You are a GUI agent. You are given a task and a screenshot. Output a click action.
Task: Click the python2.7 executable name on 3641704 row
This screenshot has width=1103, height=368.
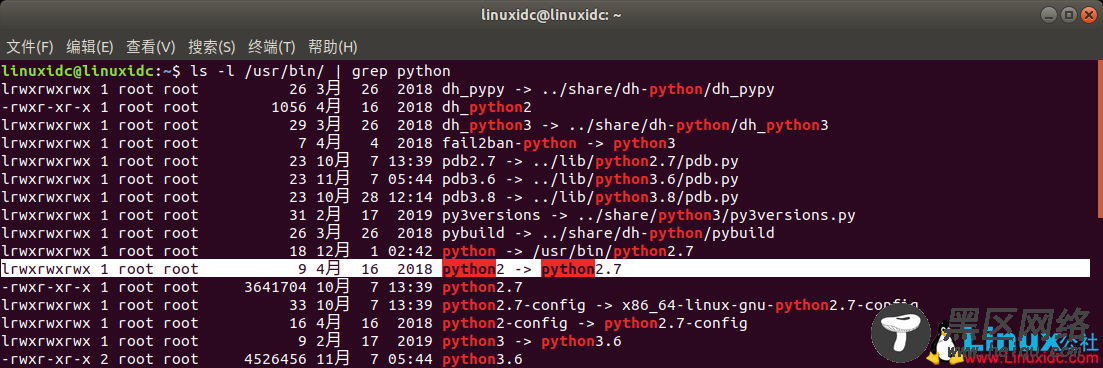tap(483, 287)
